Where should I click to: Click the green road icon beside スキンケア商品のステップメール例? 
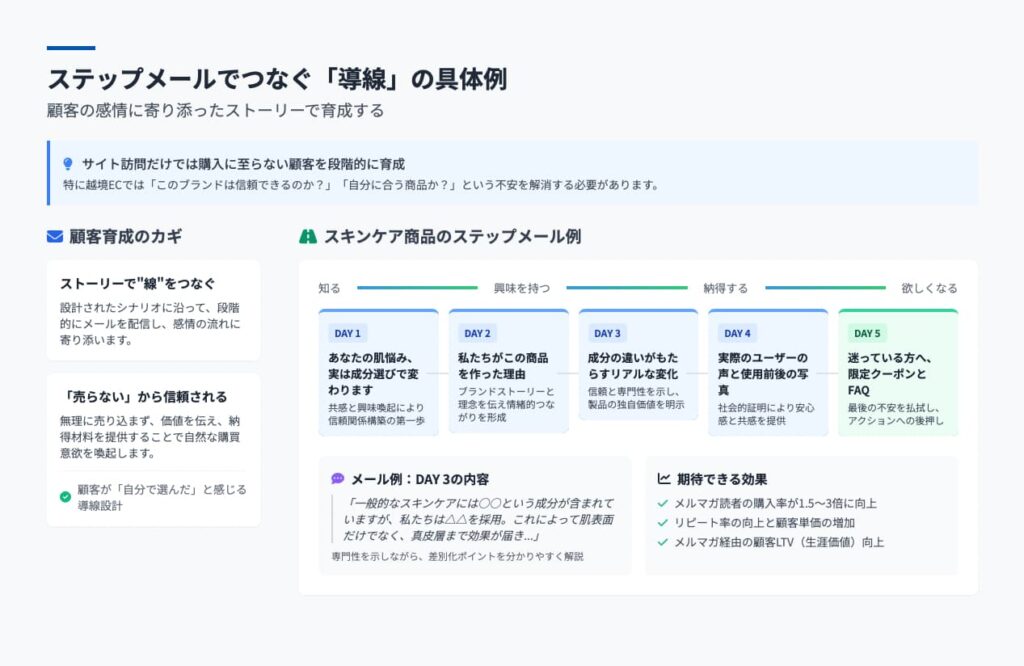[x=308, y=237]
